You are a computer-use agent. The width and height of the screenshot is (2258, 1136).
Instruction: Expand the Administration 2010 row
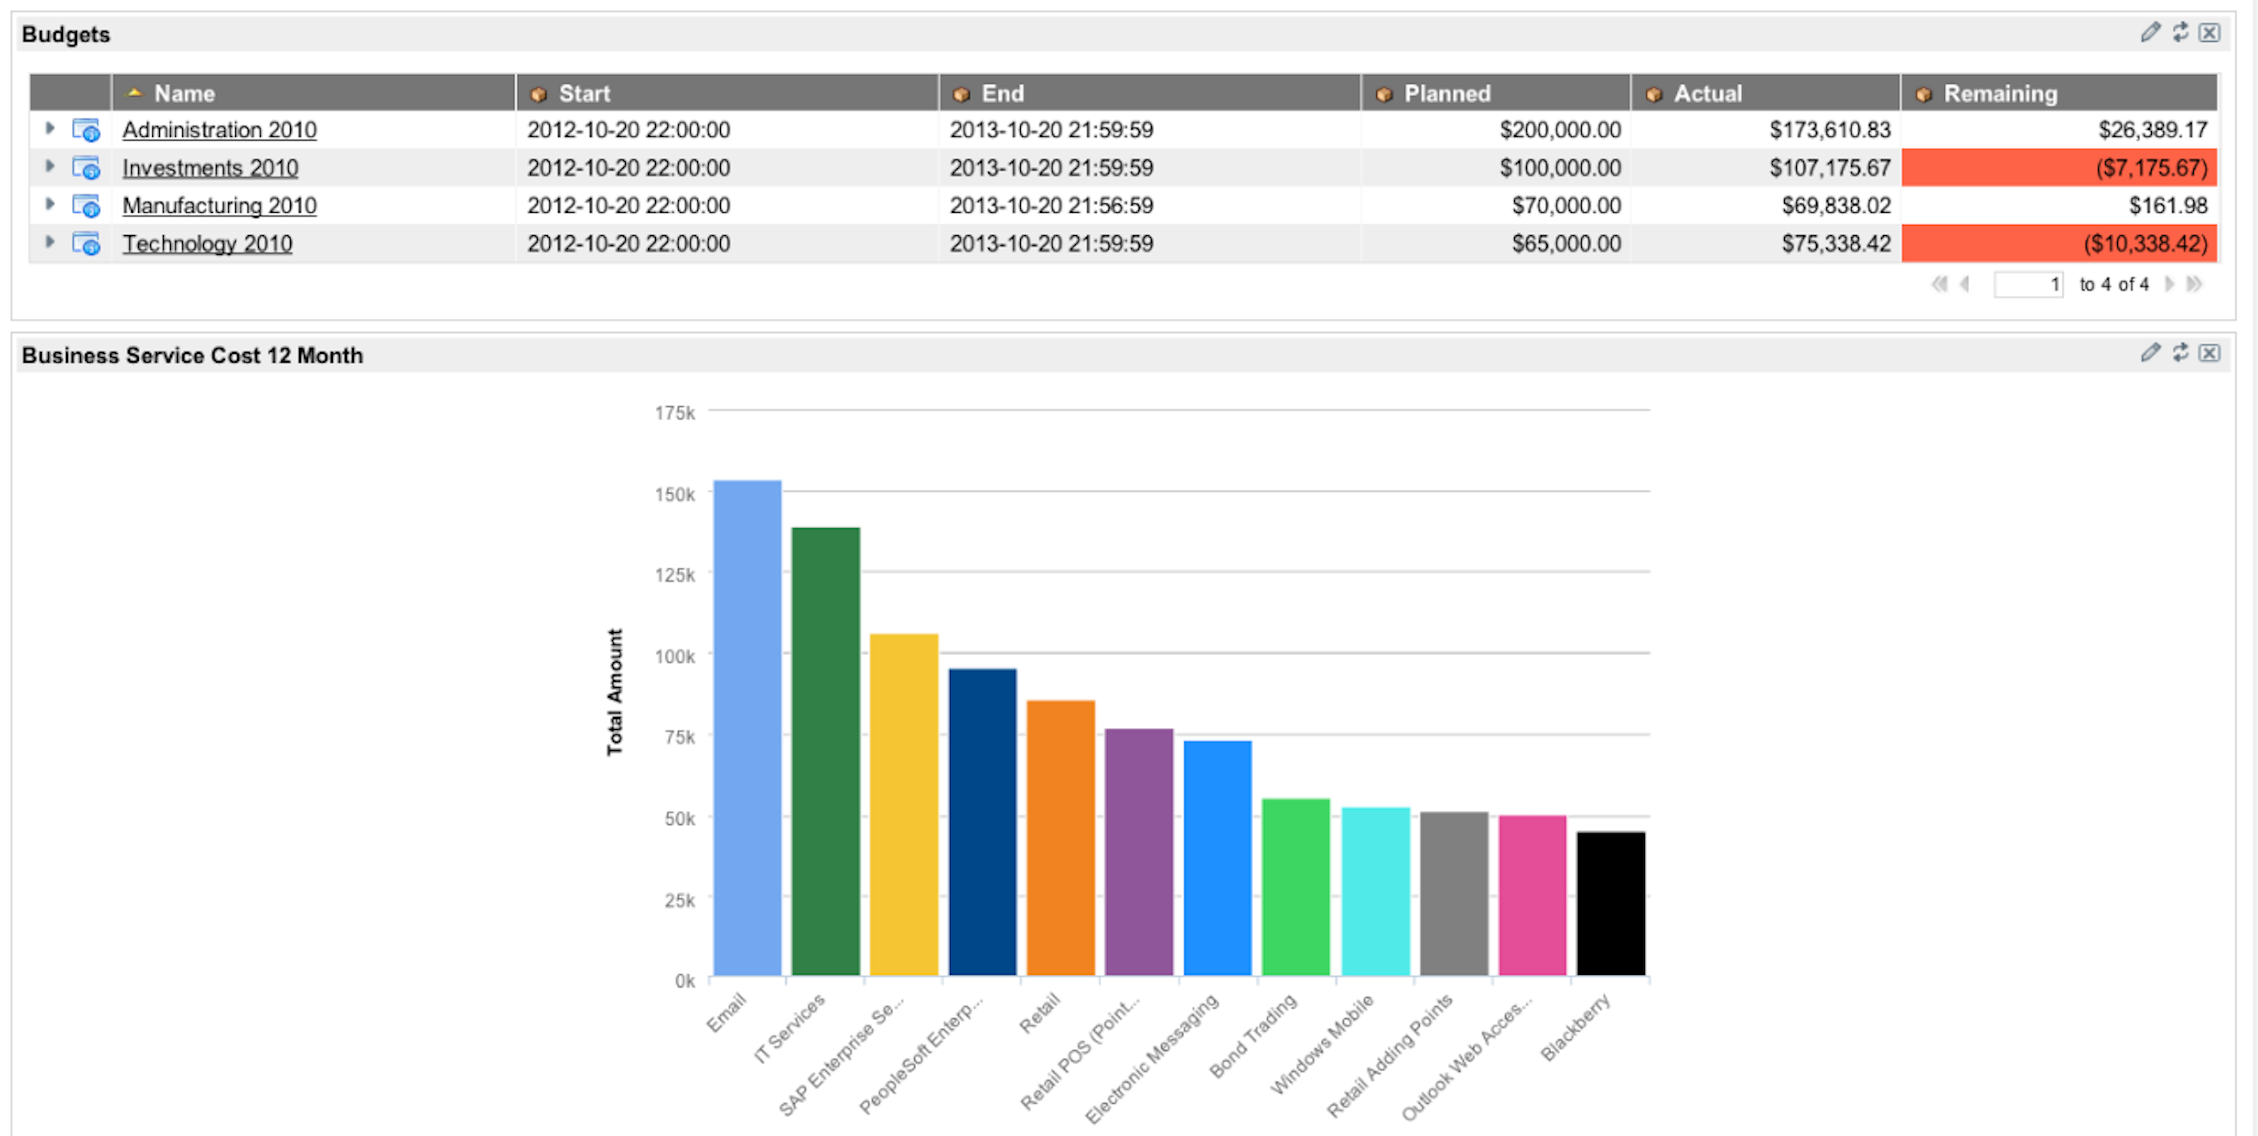50,129
